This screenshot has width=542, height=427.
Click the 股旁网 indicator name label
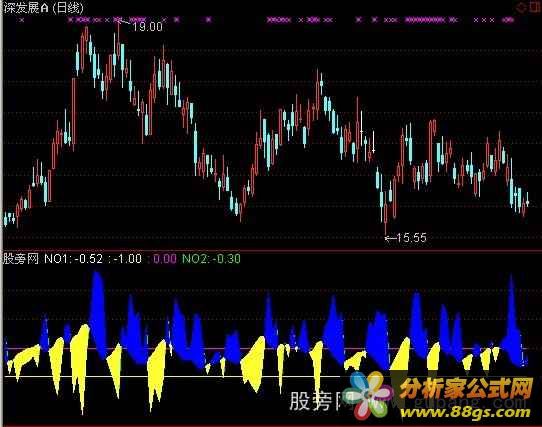point(21,259)
